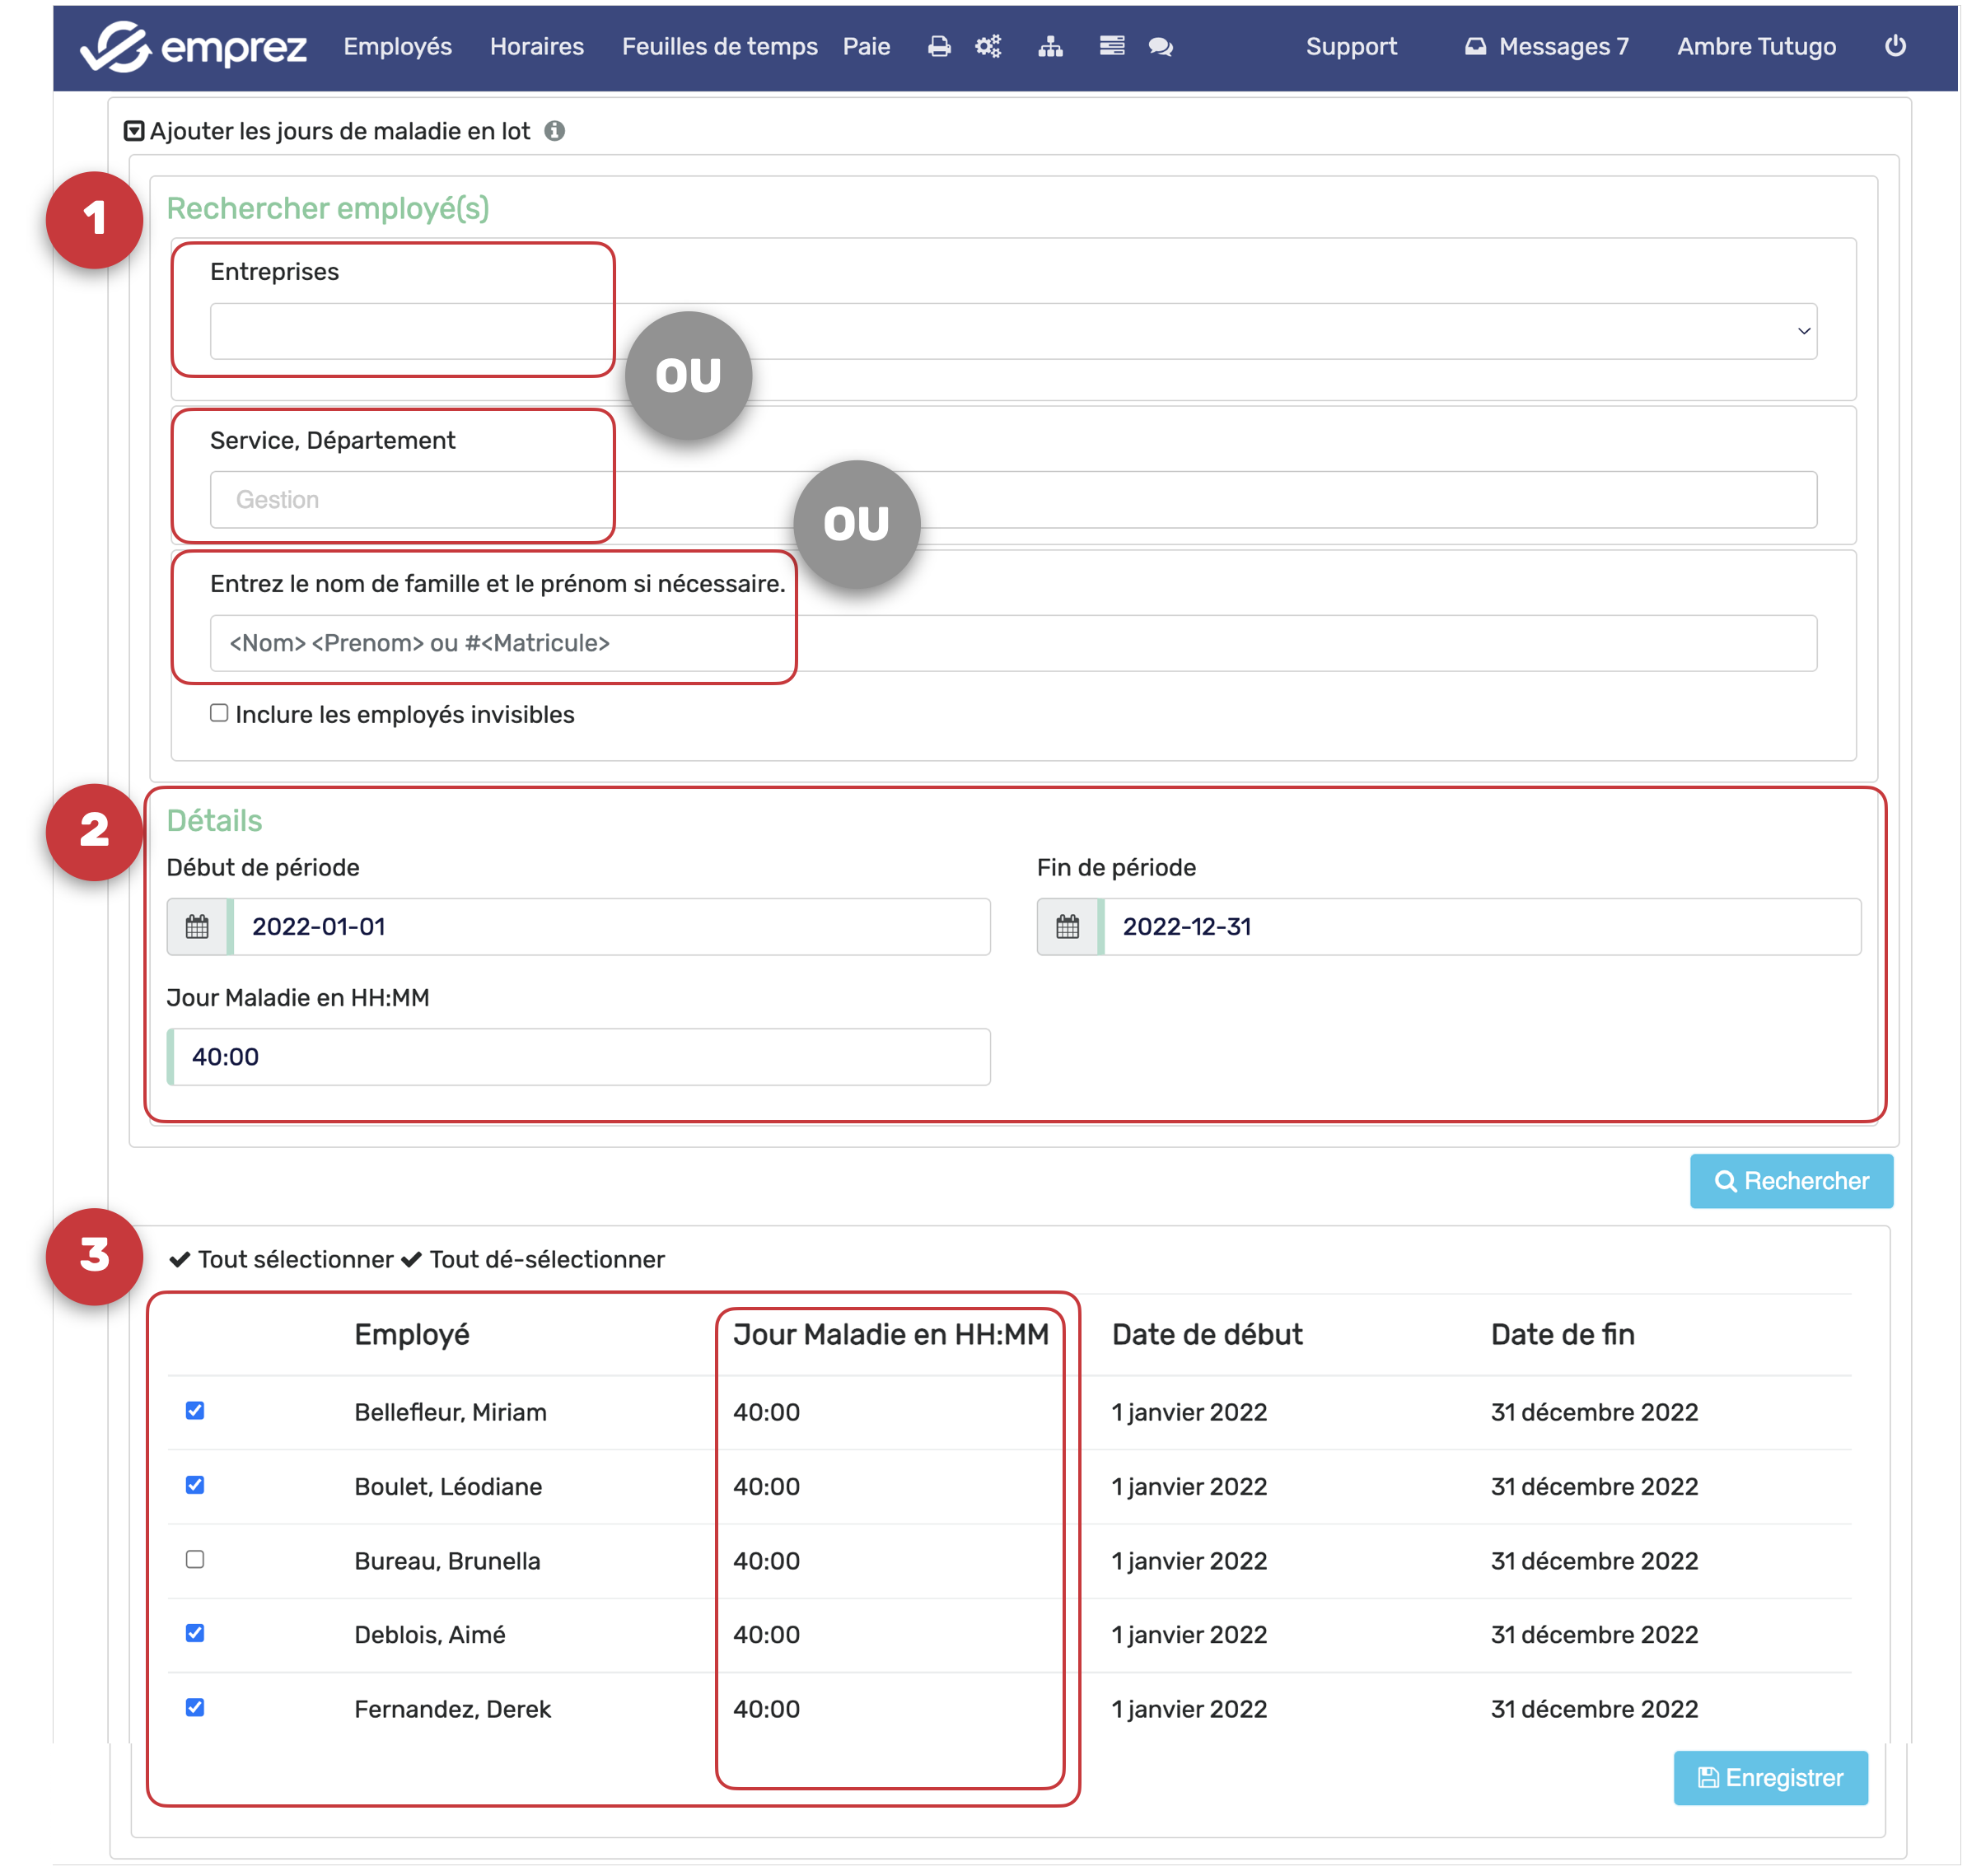Click the org chart sitemap icon
This screenshot has height=1876, width=1967.
pyautogui.click(x=1050, y=46)
